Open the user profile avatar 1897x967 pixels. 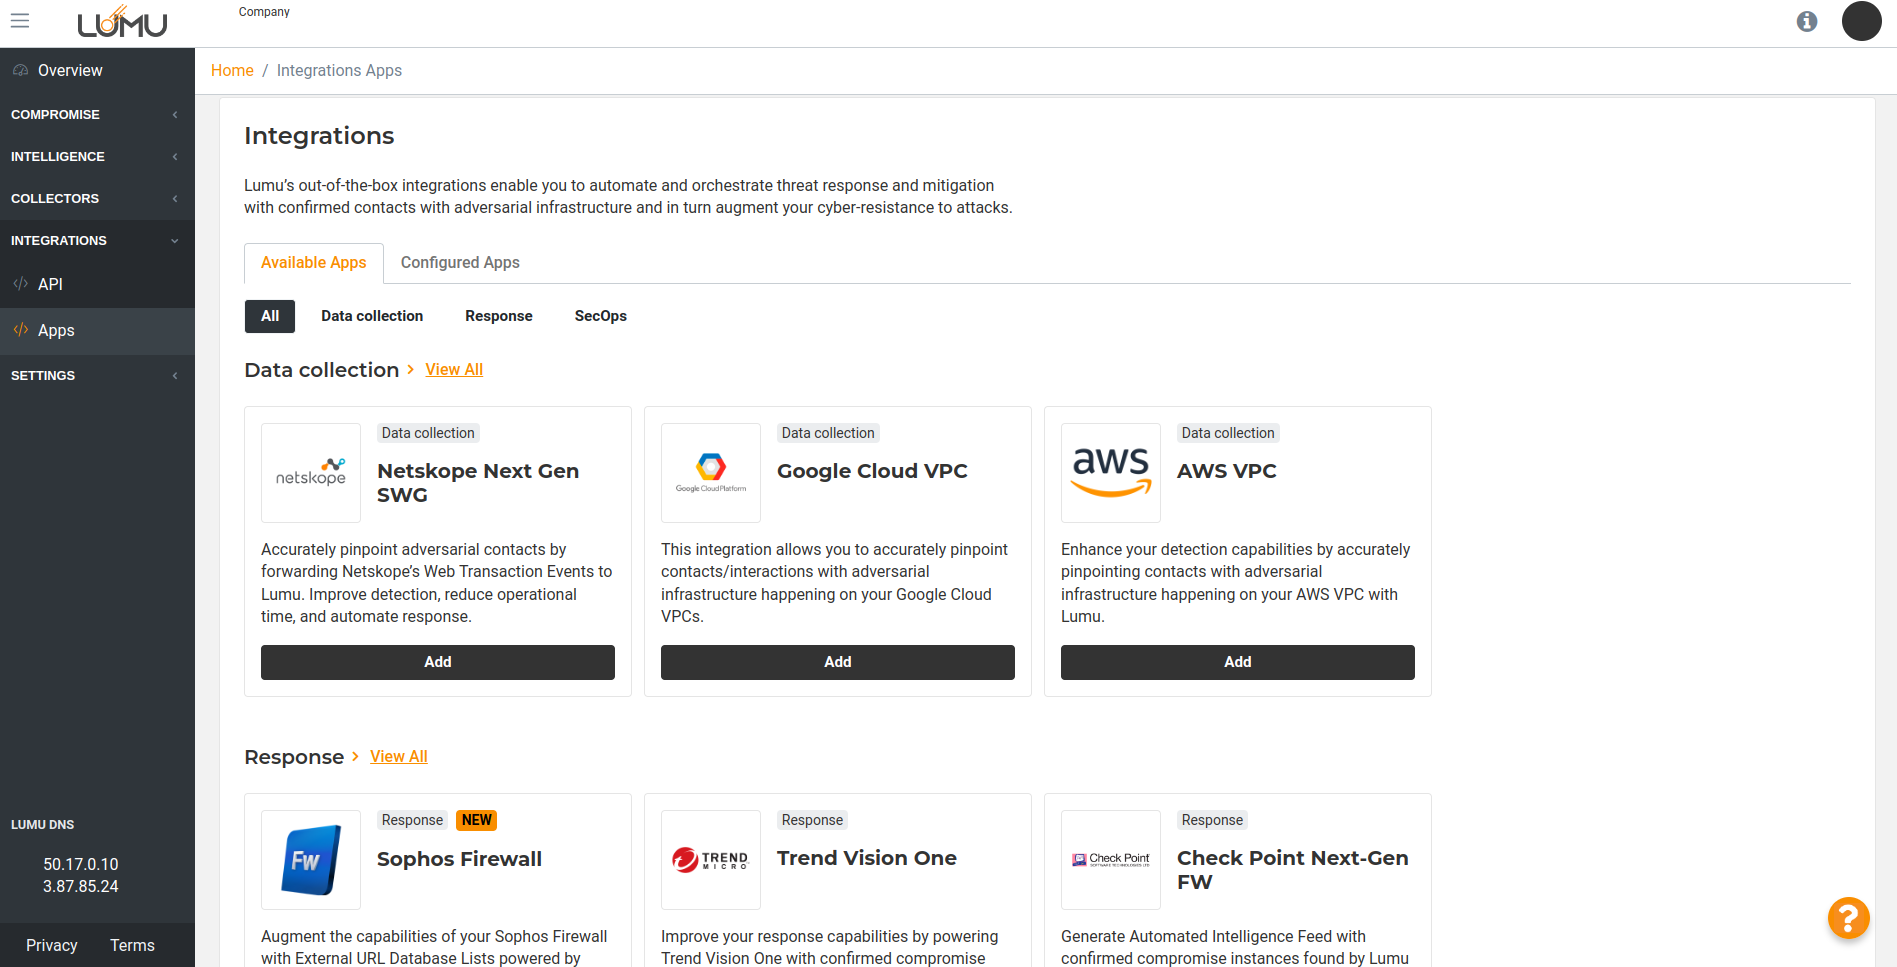[1861, 21]
